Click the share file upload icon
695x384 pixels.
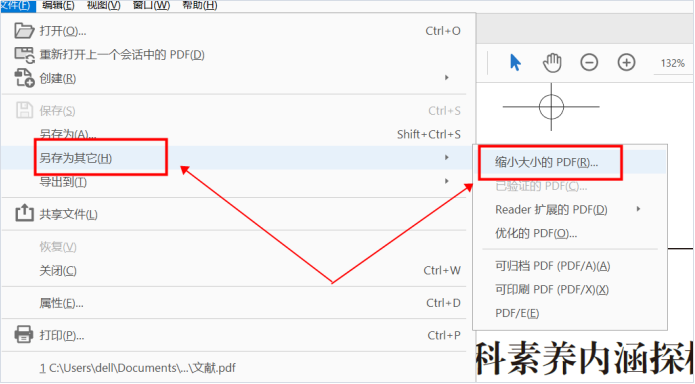24,213
